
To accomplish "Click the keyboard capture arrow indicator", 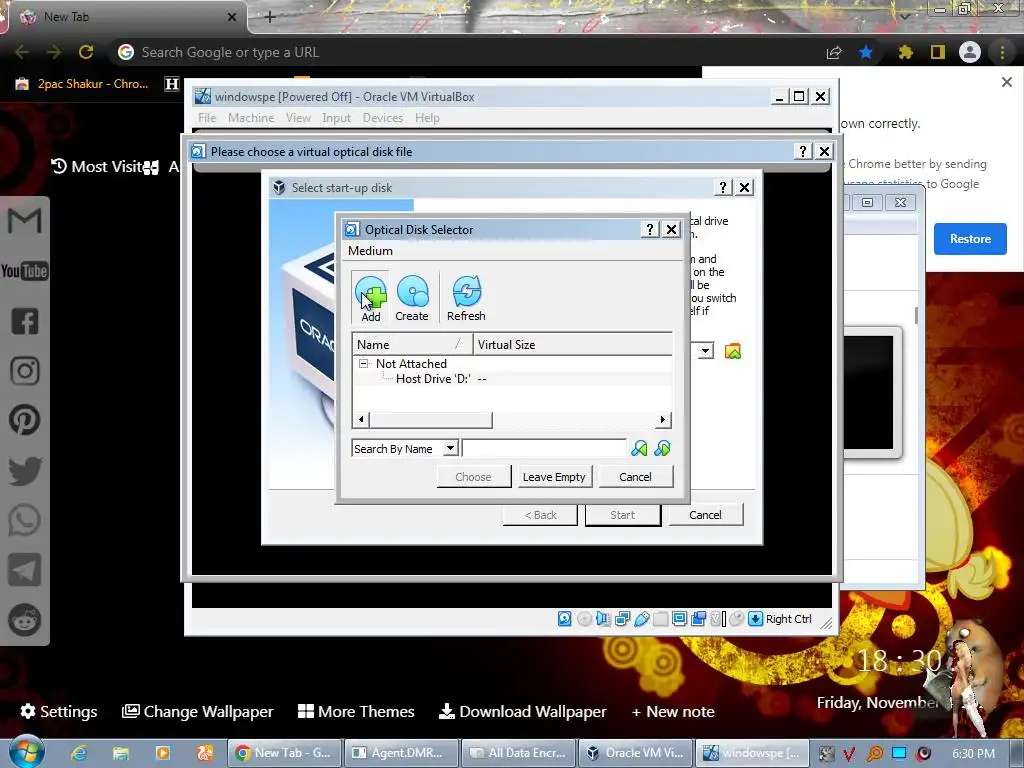I will (756, 618).
